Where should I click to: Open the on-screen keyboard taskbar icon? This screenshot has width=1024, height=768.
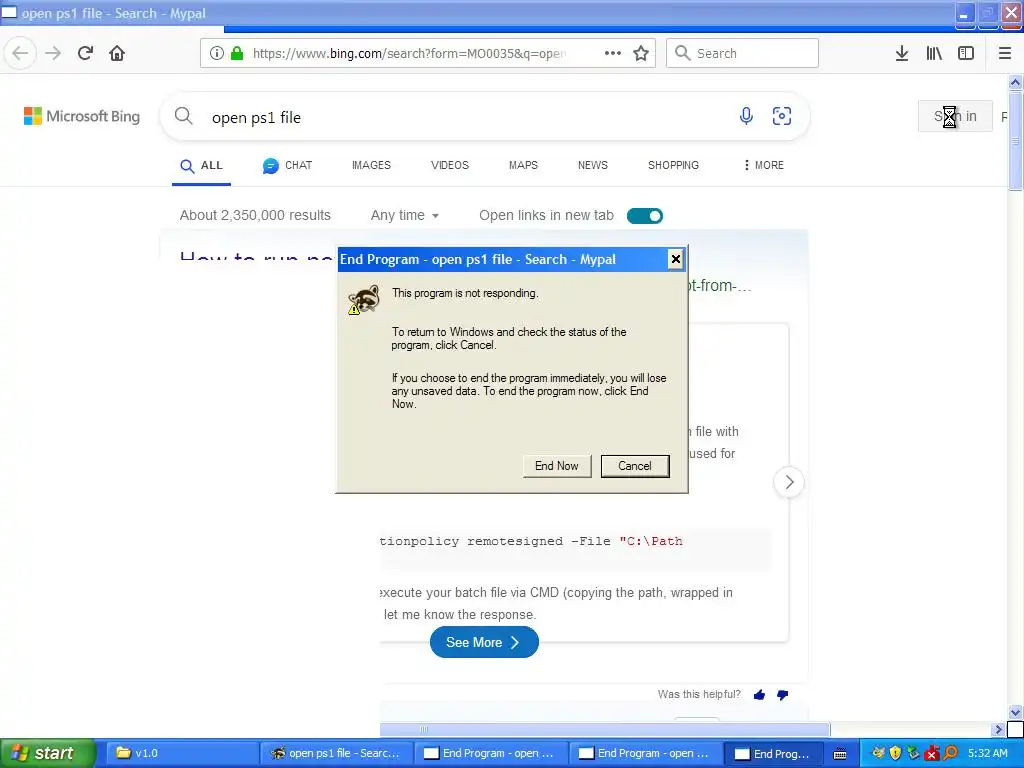840,754
